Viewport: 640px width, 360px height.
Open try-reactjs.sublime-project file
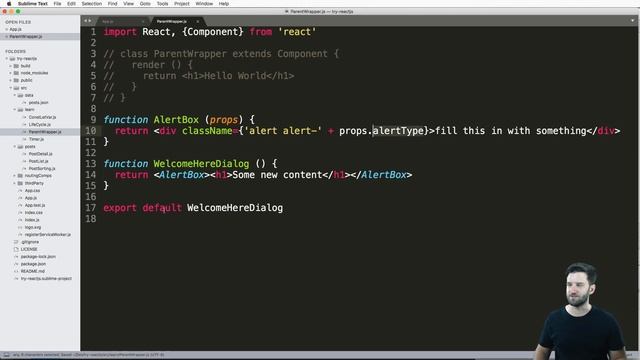pyautogui.click(x=46, y=279)
